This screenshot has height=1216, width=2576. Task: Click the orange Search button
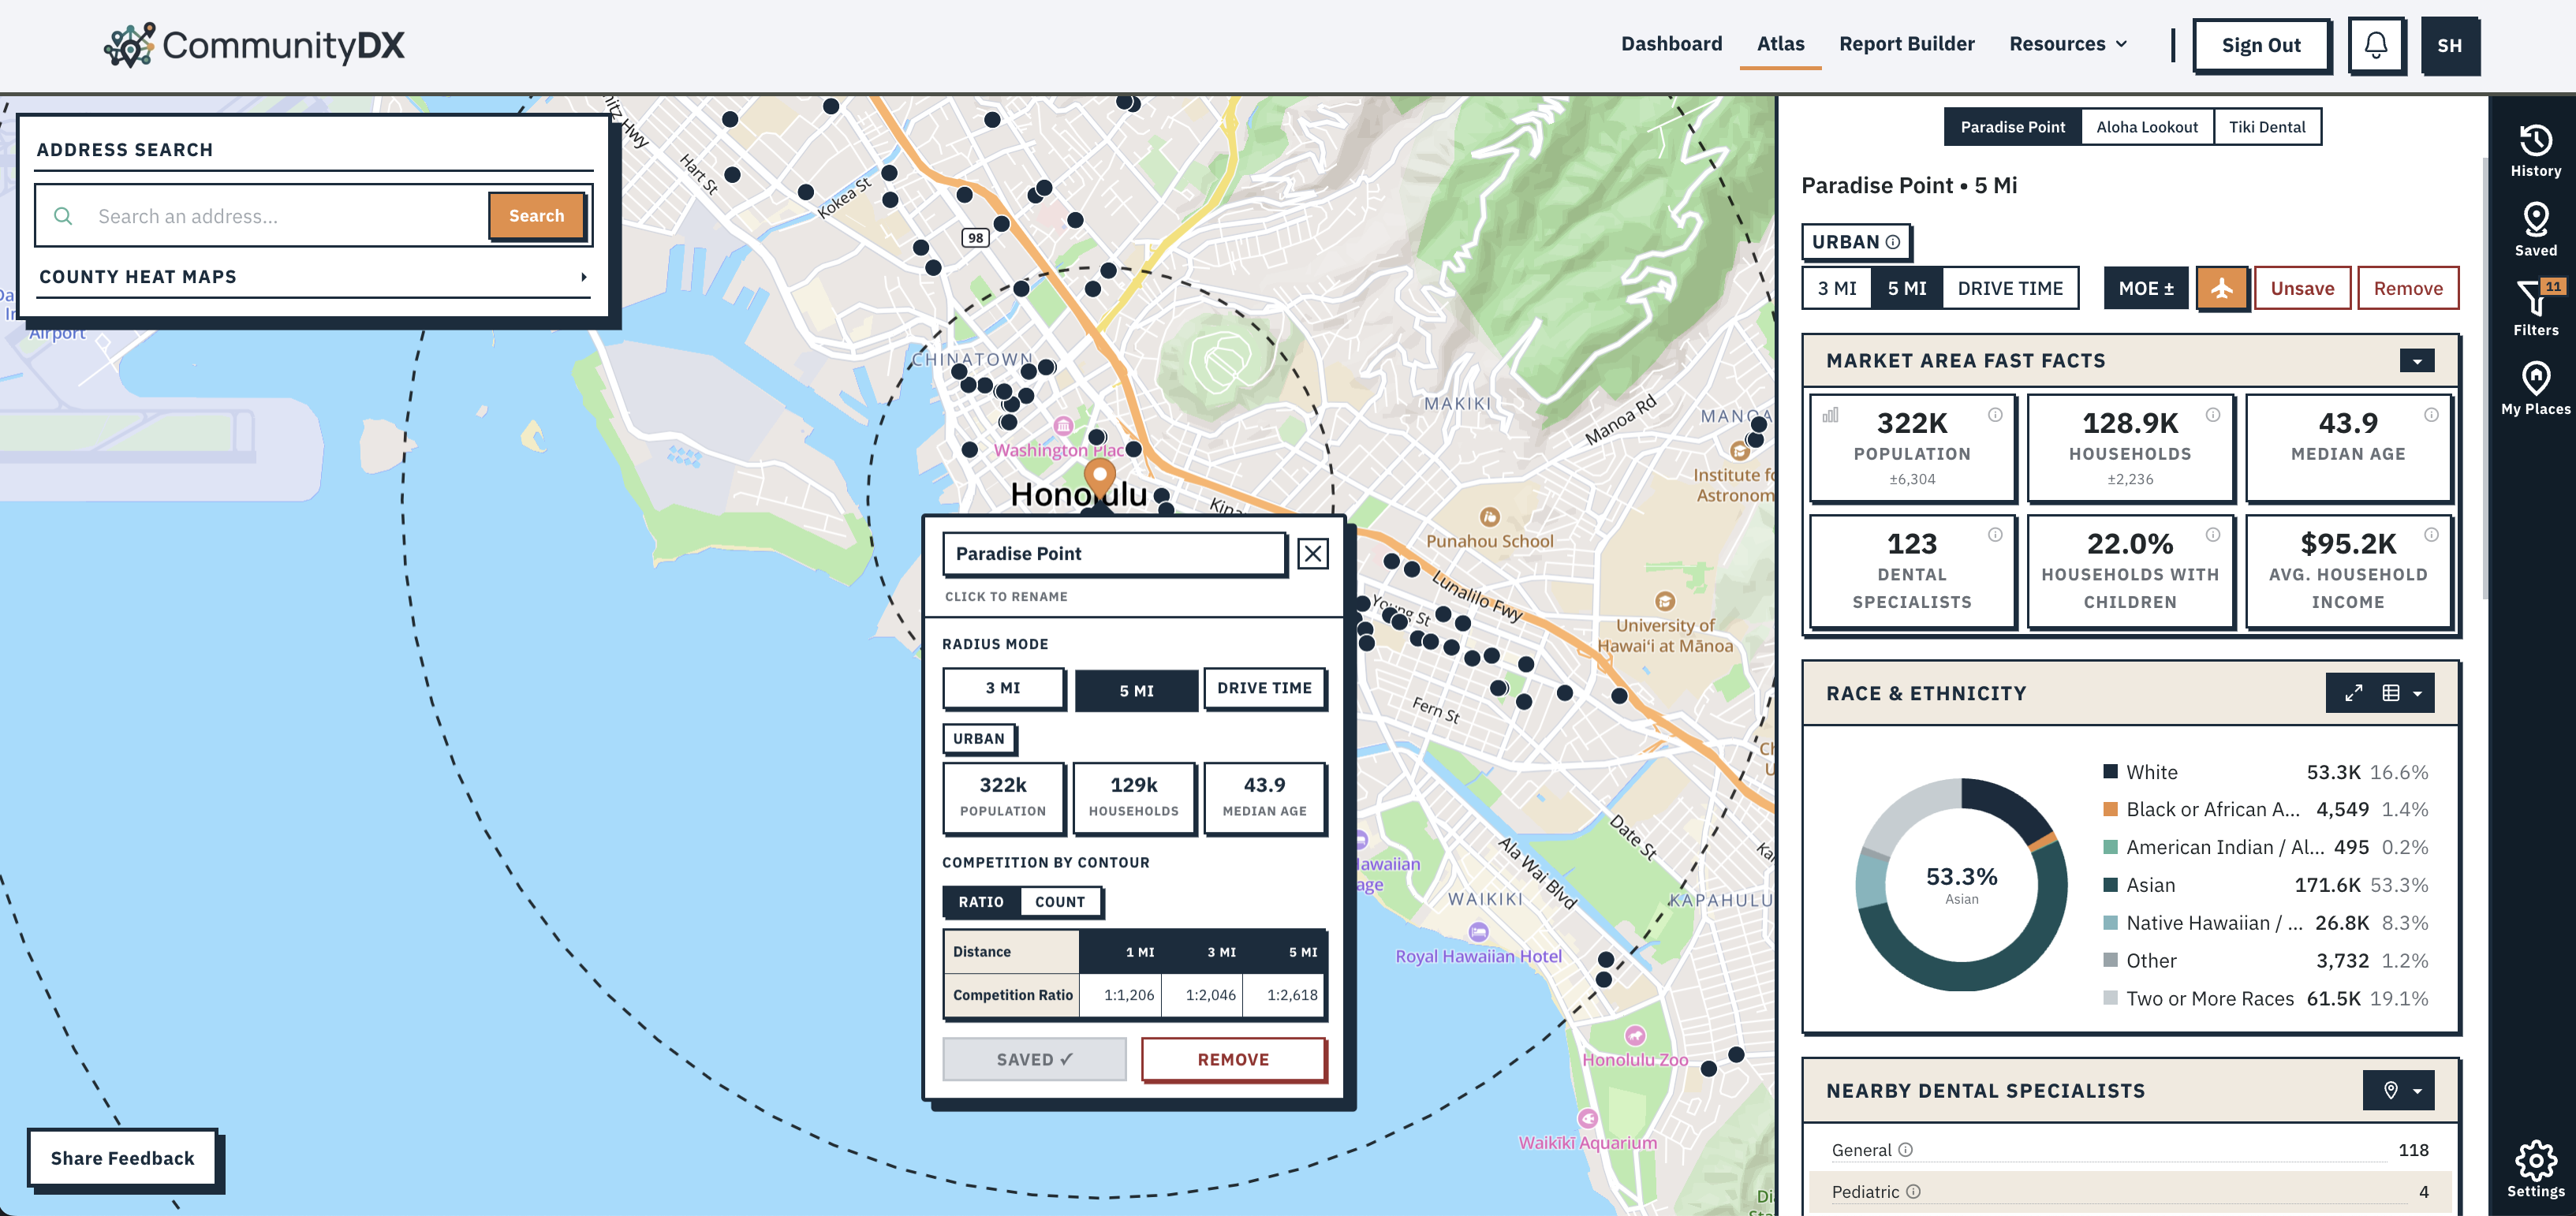coord(536,216)
